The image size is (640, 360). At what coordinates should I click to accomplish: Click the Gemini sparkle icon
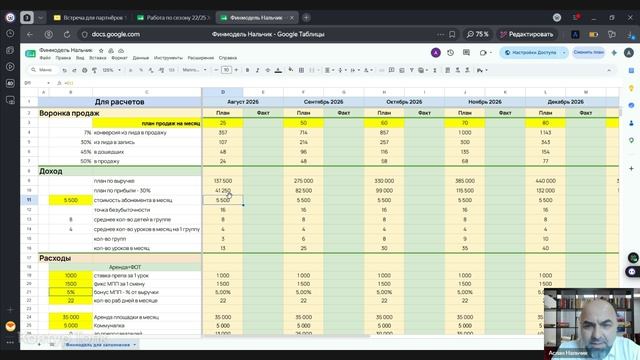point(614,53)
